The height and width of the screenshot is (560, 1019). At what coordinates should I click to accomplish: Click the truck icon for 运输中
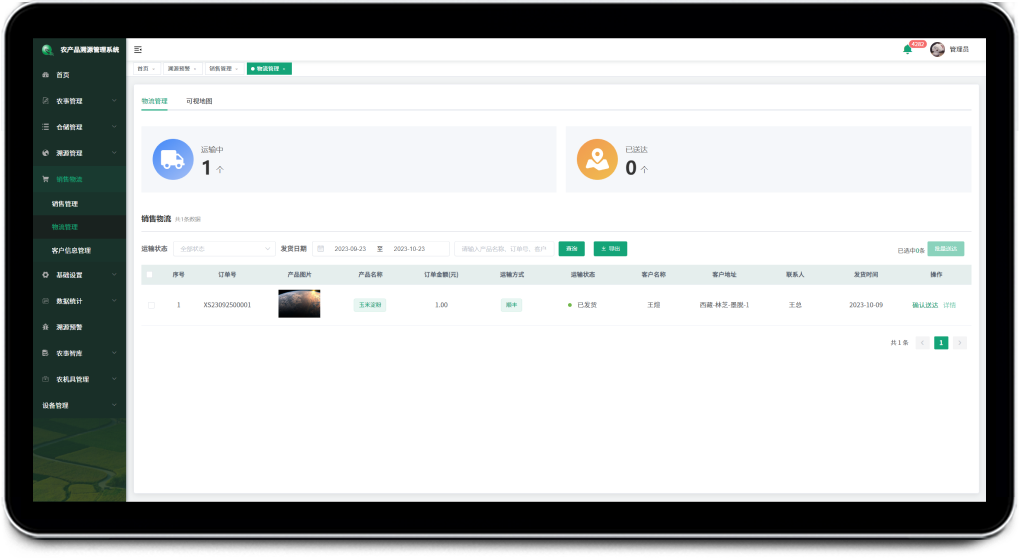(x=172, y=159)
